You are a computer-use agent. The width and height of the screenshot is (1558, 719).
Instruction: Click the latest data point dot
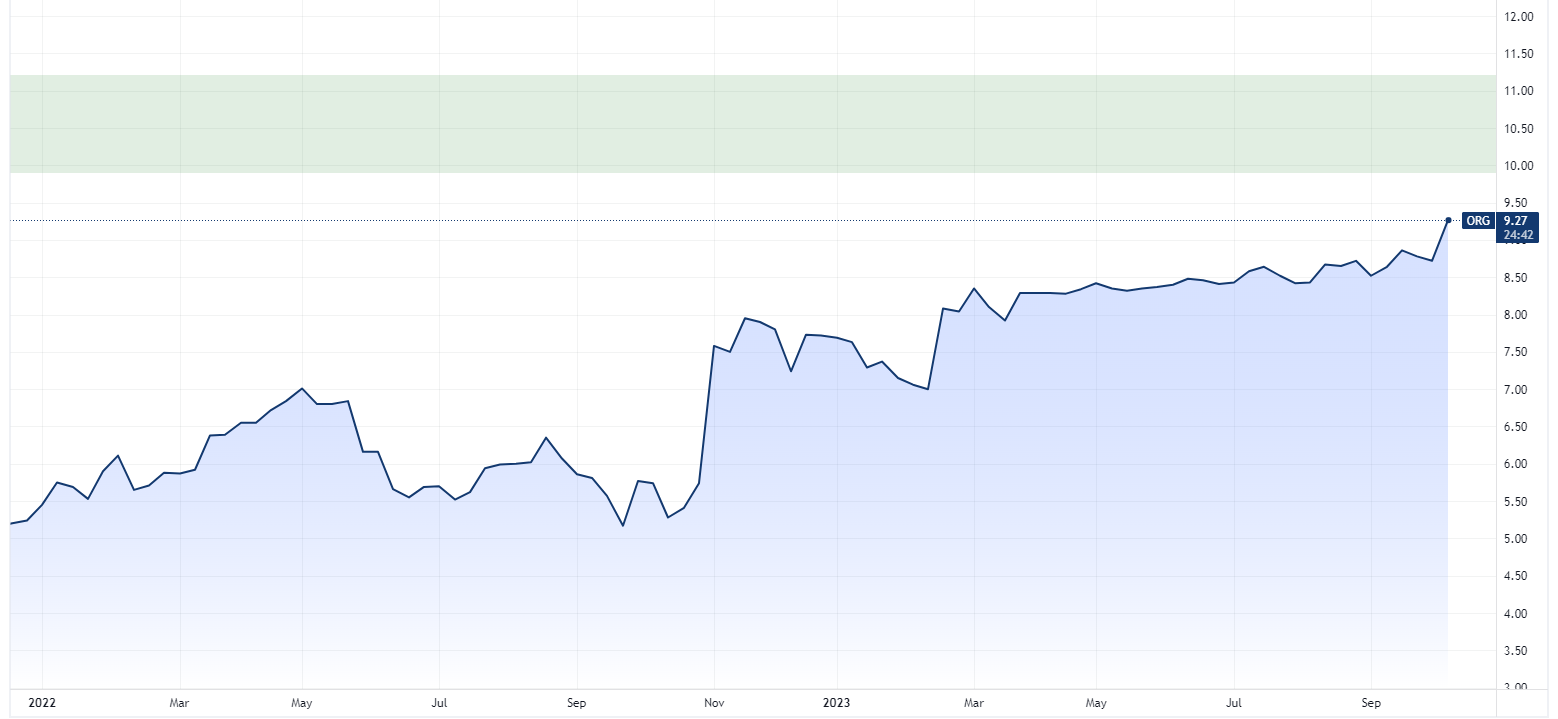[x=1448, y=220]
